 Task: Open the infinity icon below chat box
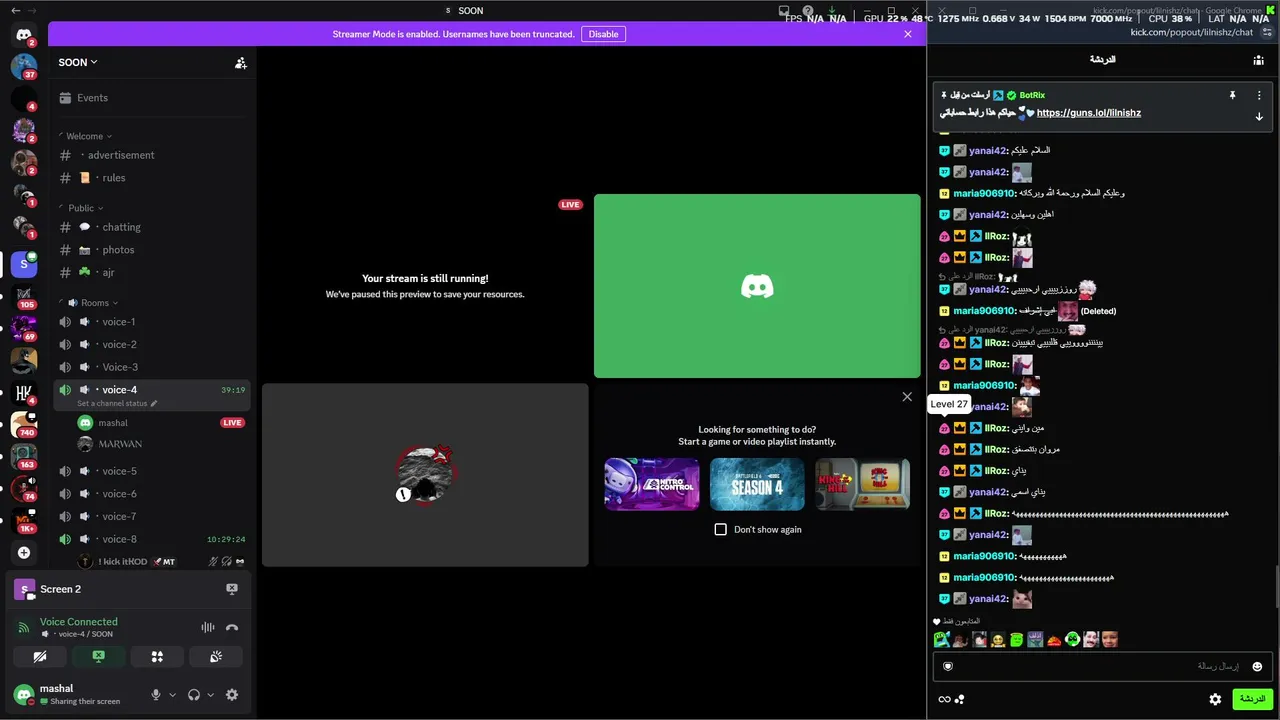tap(944, 699)
